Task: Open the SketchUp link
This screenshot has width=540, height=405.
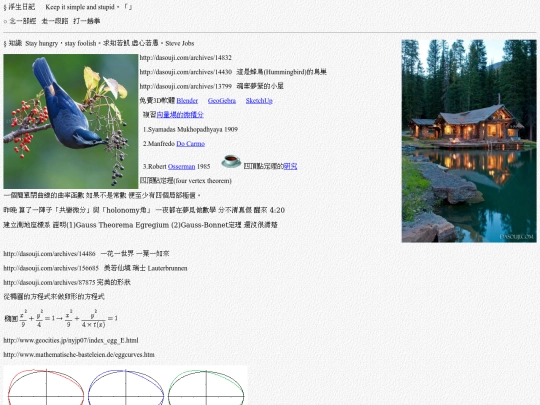Action: click(259, 101)
